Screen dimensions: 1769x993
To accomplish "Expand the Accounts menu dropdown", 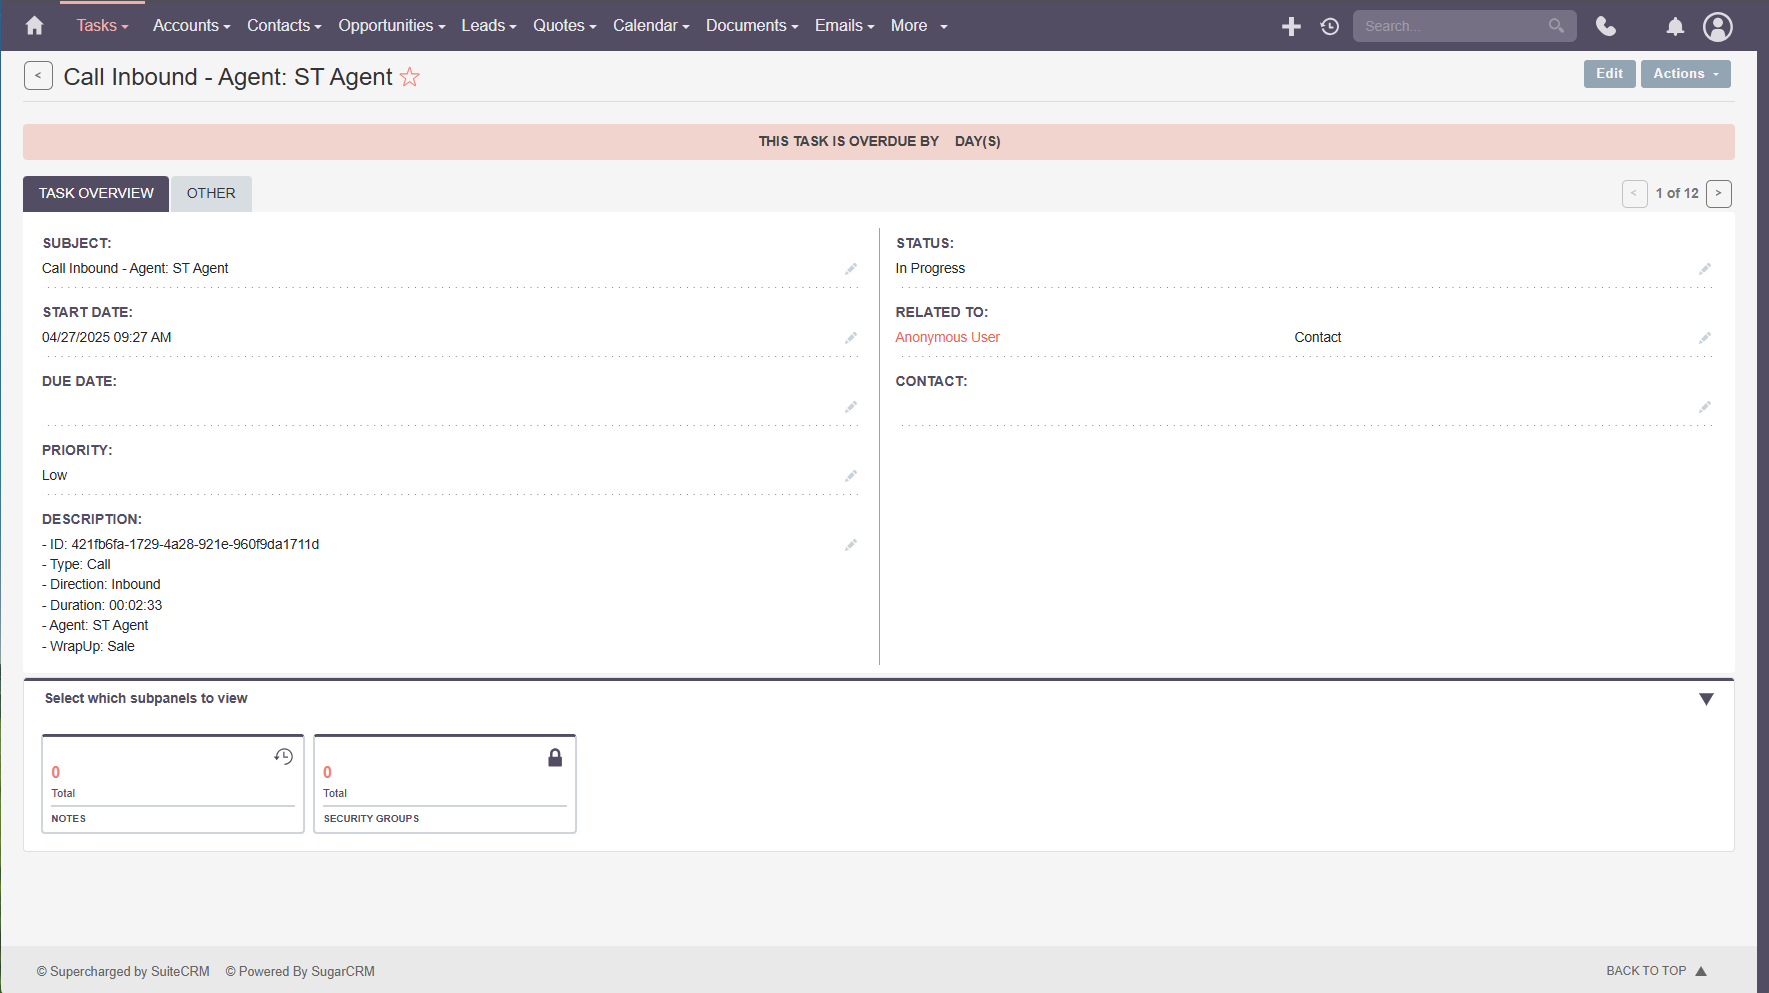I will (x=191, y=26).
